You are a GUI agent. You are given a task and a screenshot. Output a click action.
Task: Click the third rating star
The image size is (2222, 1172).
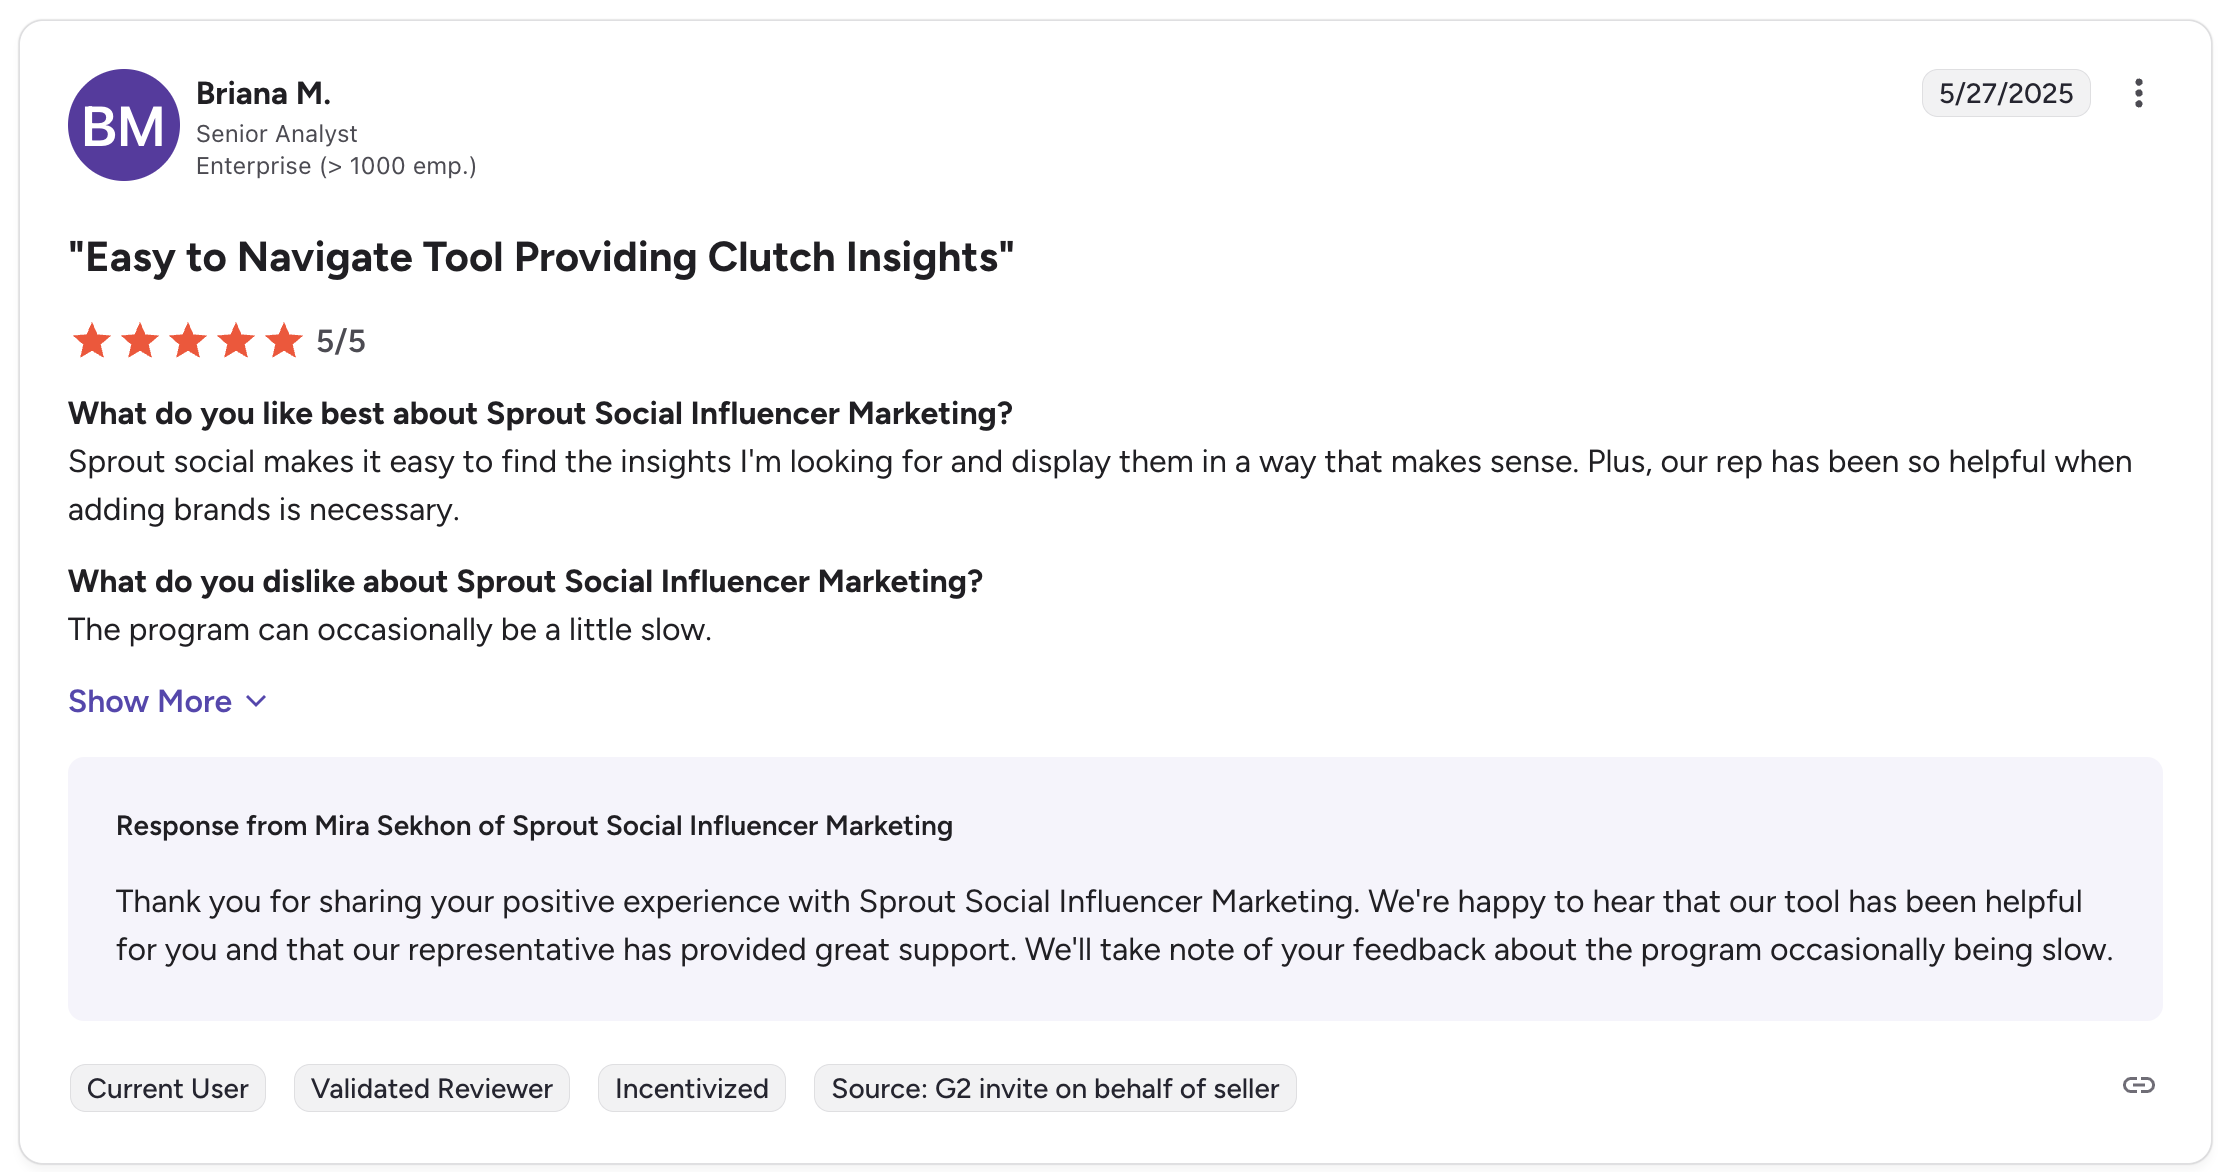click(x=188, y=341)
